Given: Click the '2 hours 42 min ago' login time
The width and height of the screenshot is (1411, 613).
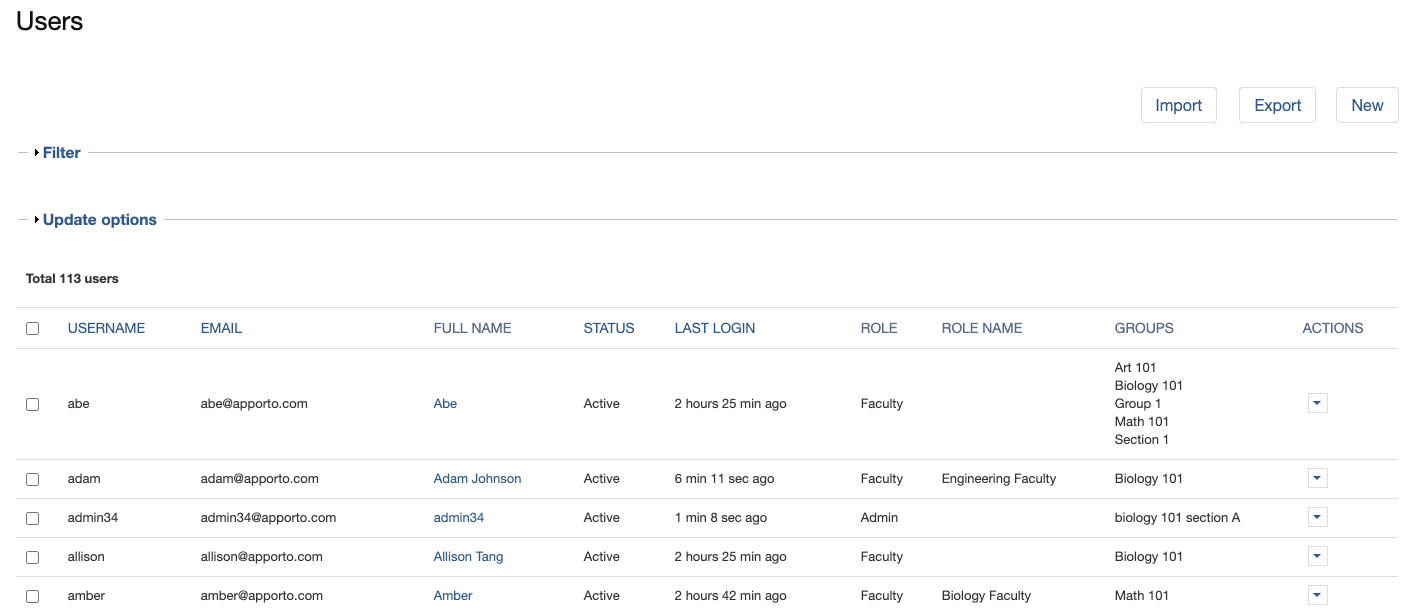Looking at the screenshot, I should pos(731,596).
